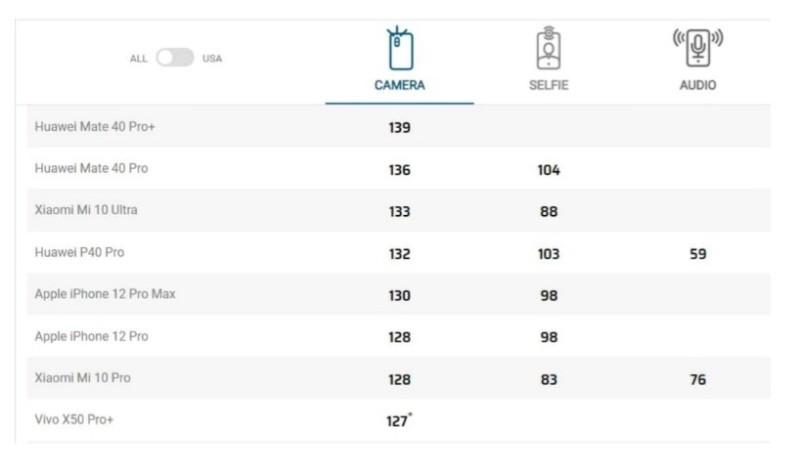
Task: Select Xiaomi Mi 10 Ultra row name
Action: pyautogui.click(x=85, y=211)
